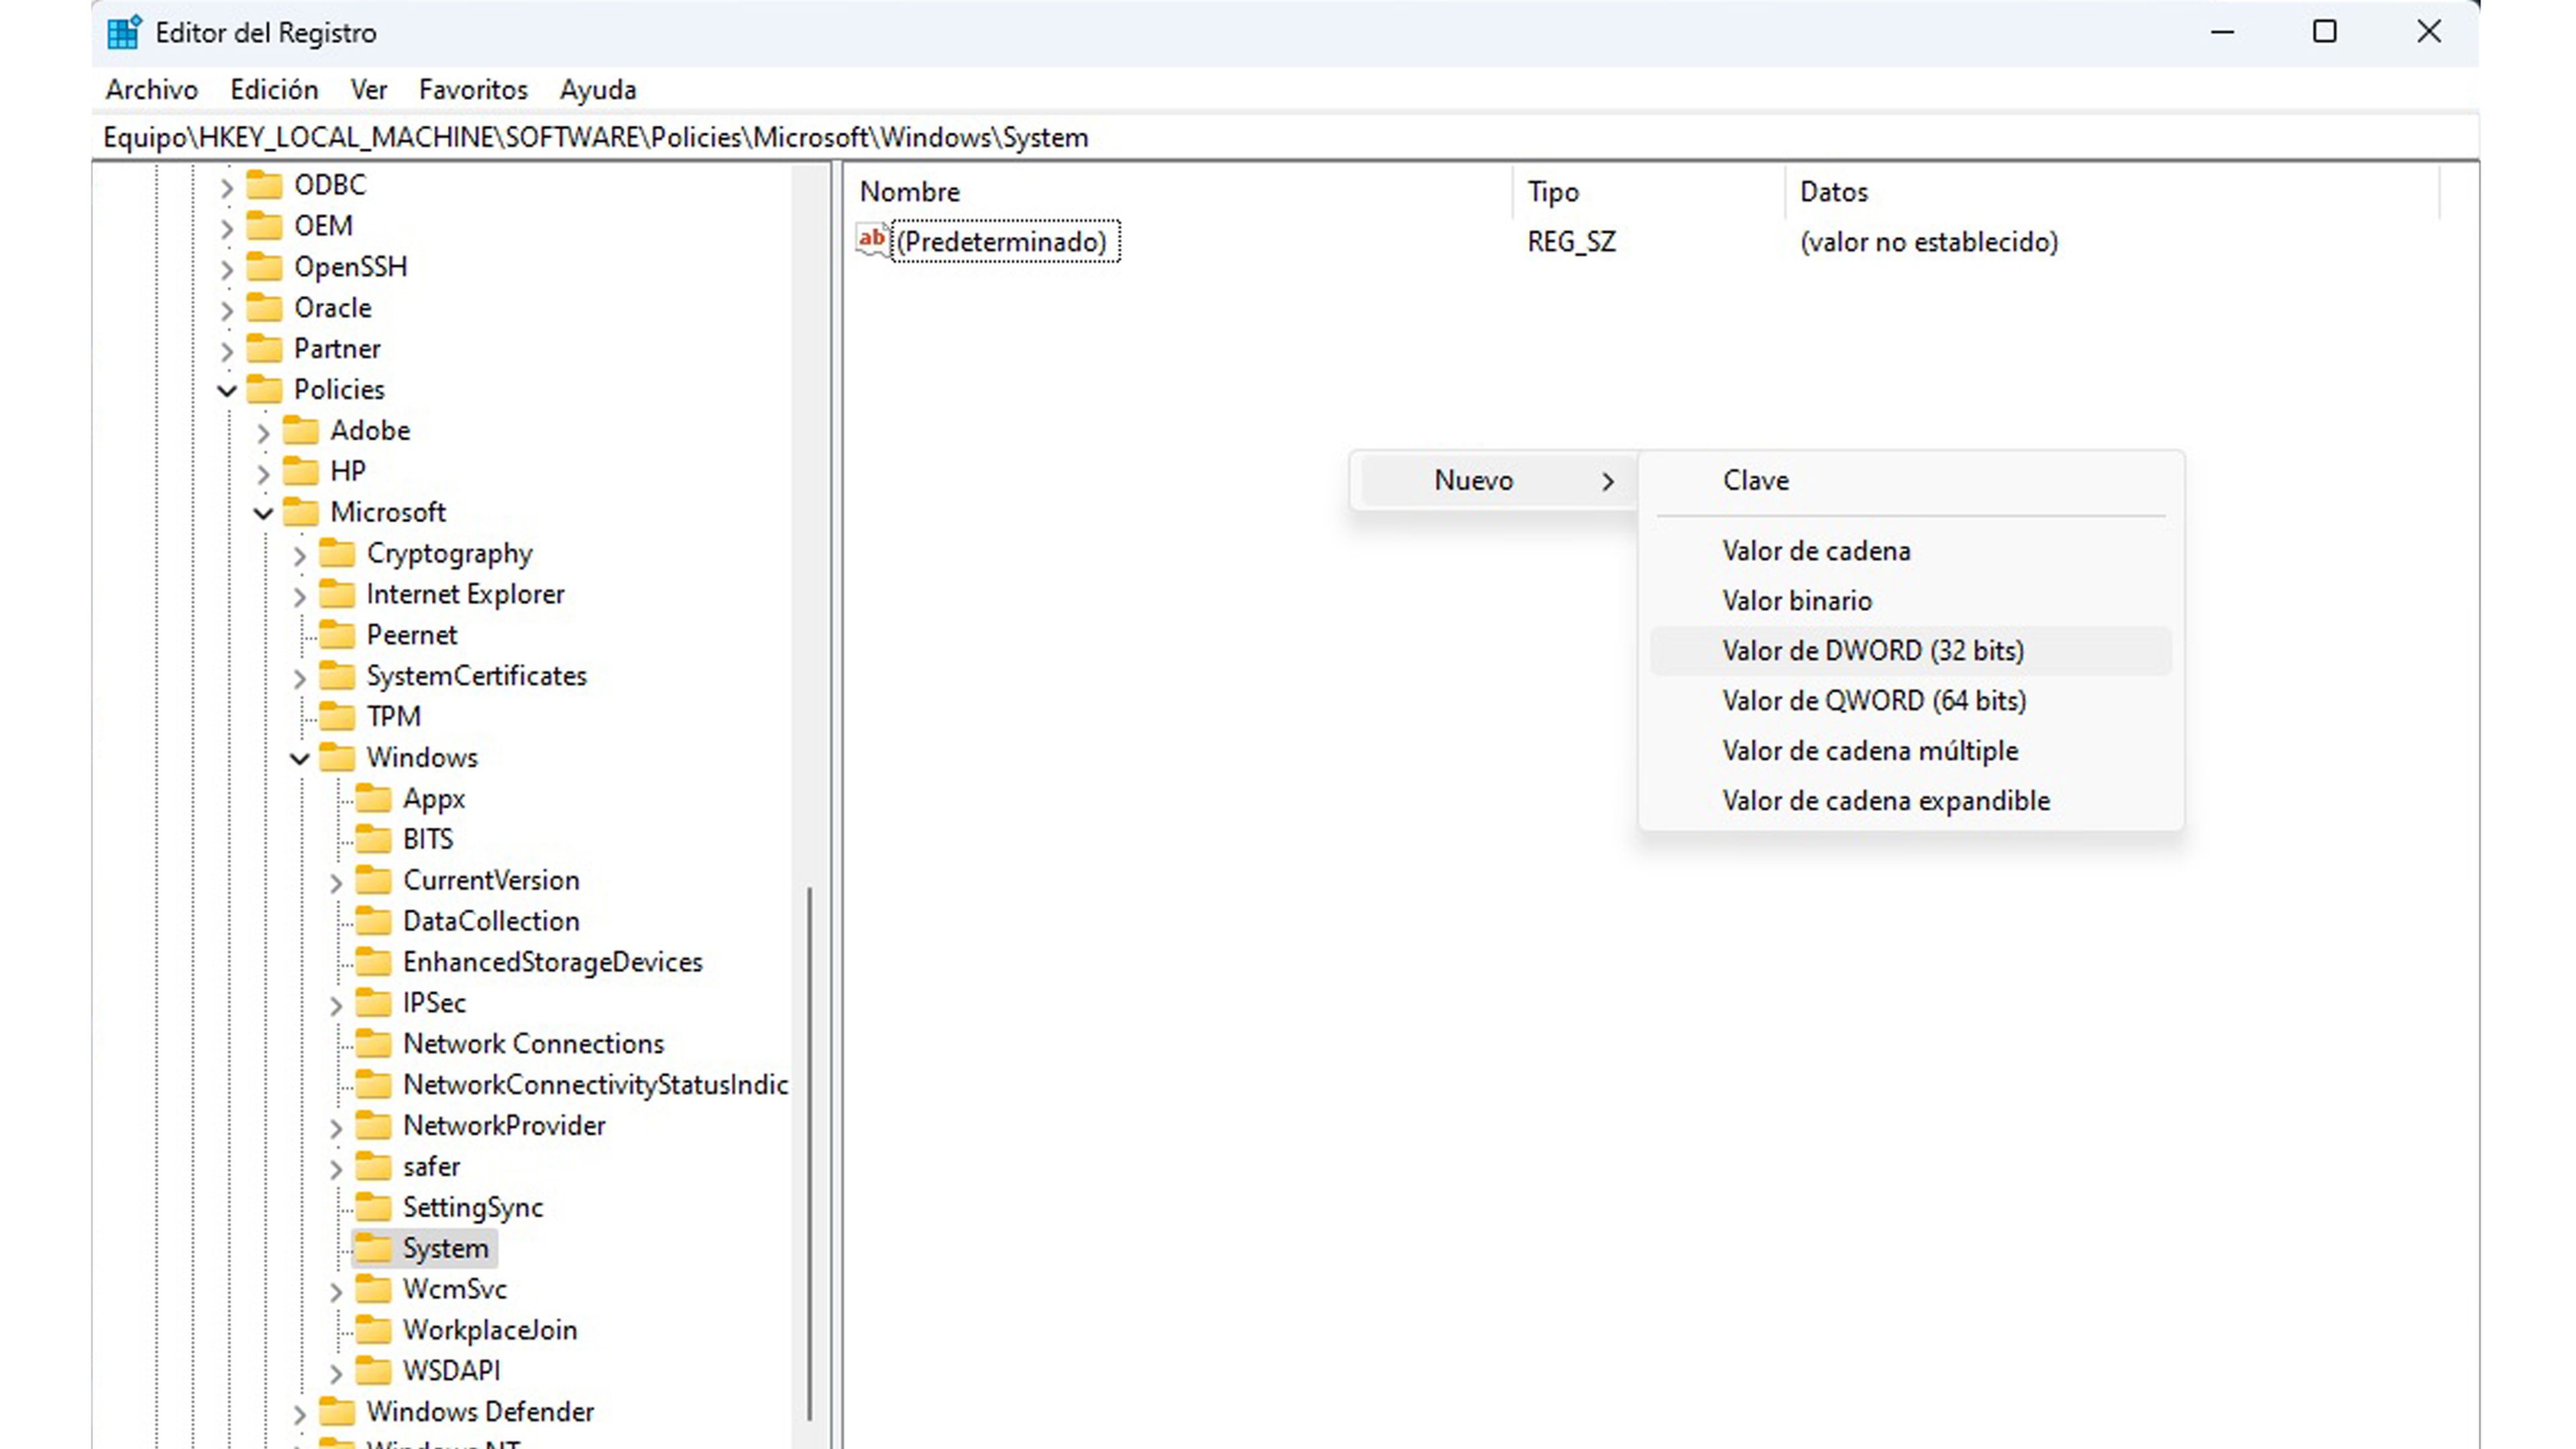Click the Registry Editor app icon in title bar
This screenshot has height=1449, width=2576.
(124, 33)
